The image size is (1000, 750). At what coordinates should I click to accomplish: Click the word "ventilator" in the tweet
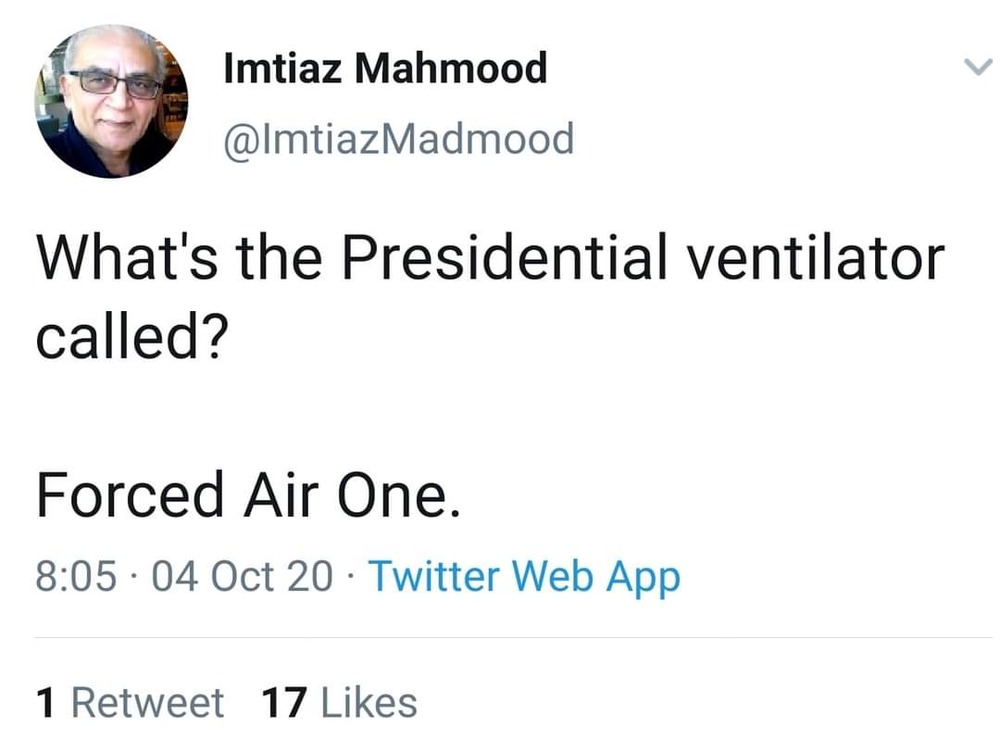[813, 259]
